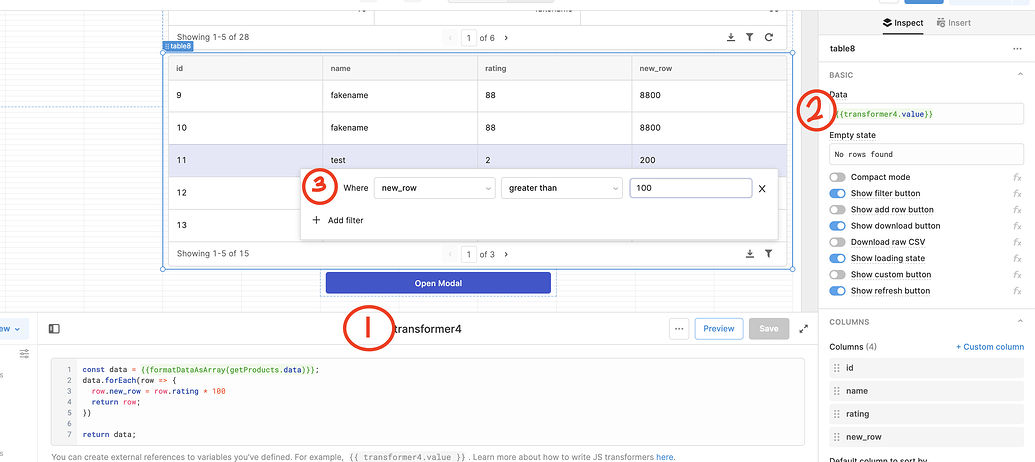This screenshot has height=462, width=1035.
Task: Open filter icon in upper table footer
Action: click(750, 38)
